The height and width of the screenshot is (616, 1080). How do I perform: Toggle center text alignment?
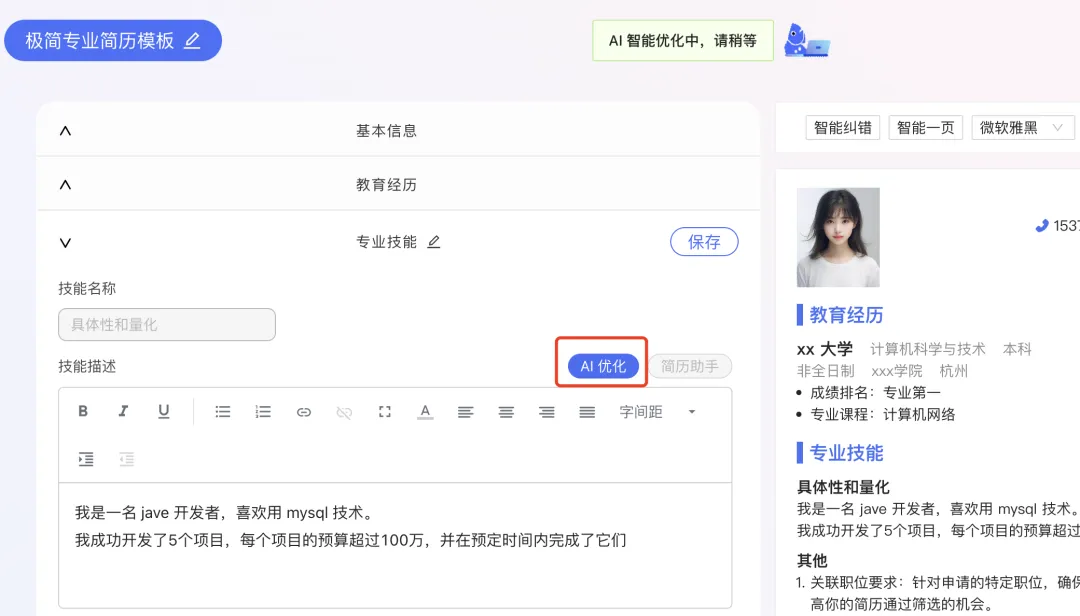tap(506, 411)
